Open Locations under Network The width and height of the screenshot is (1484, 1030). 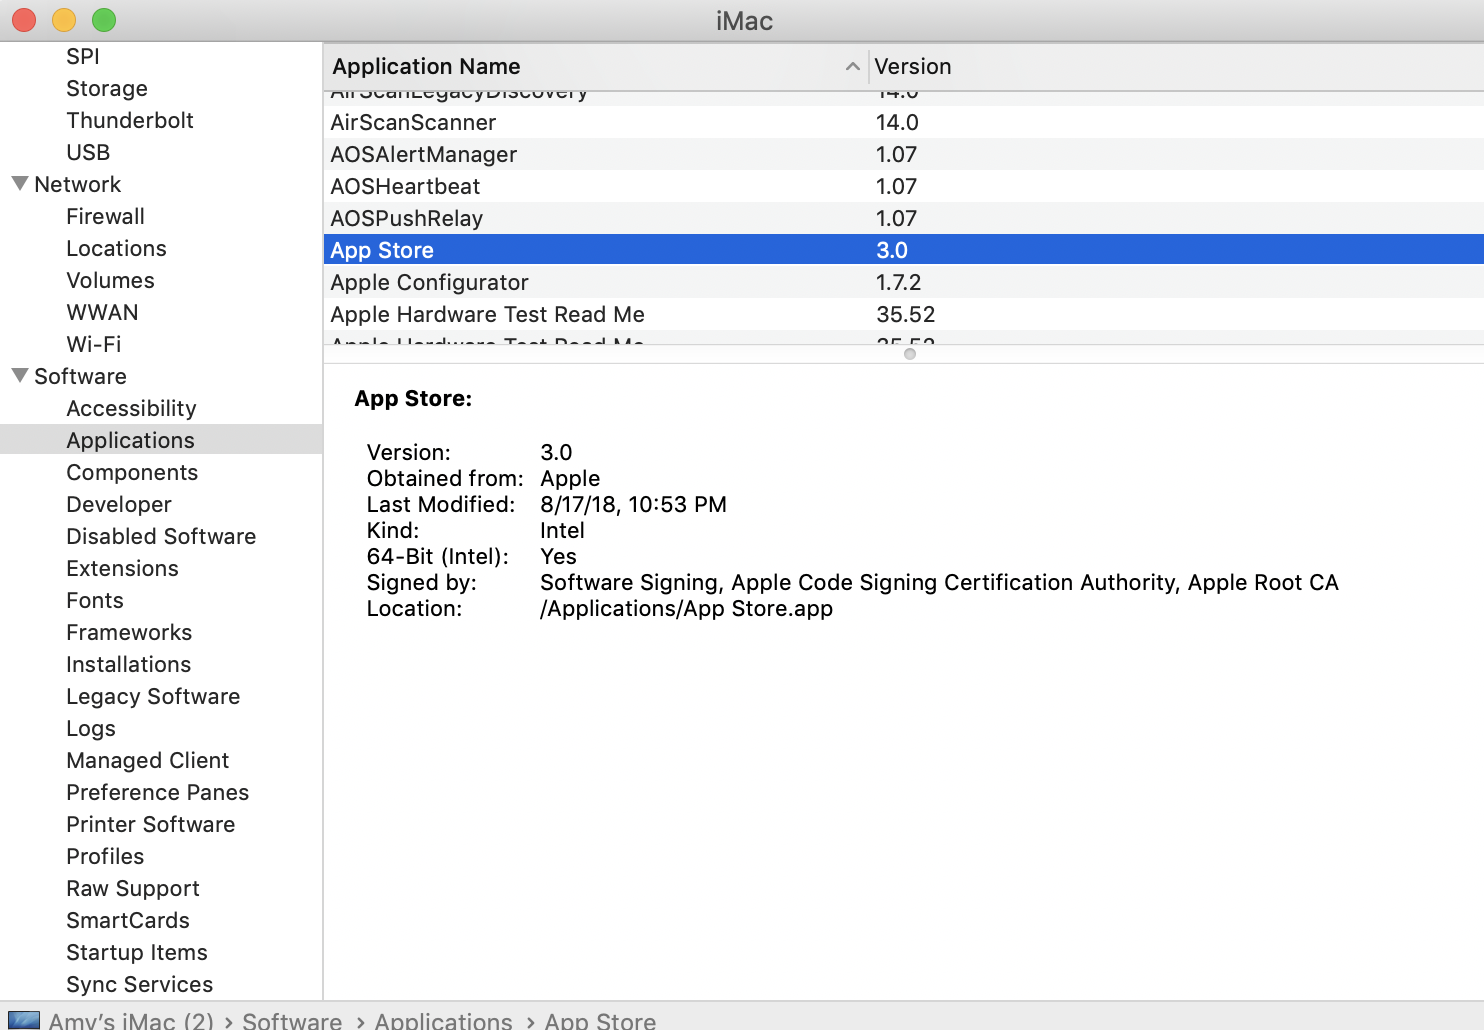(x=116, y=248)
